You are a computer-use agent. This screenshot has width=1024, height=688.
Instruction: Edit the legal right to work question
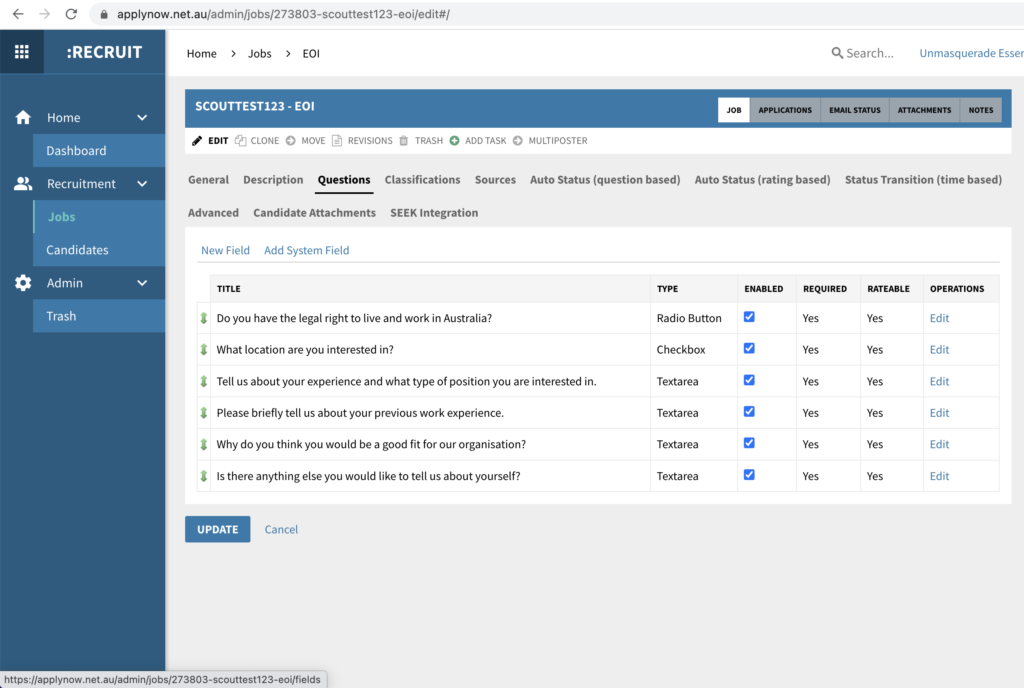[x=939, y=318]
